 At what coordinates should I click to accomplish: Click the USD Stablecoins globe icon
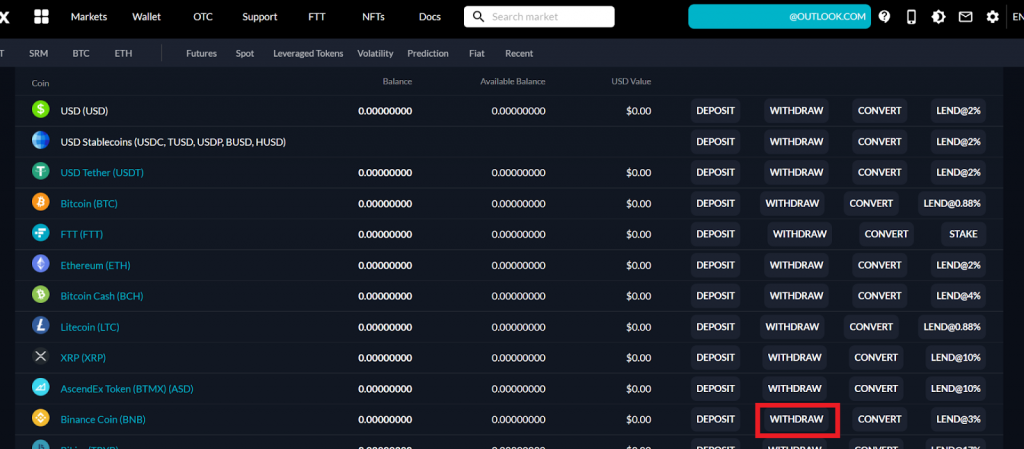pyautogui.click(x=40, y=140)
